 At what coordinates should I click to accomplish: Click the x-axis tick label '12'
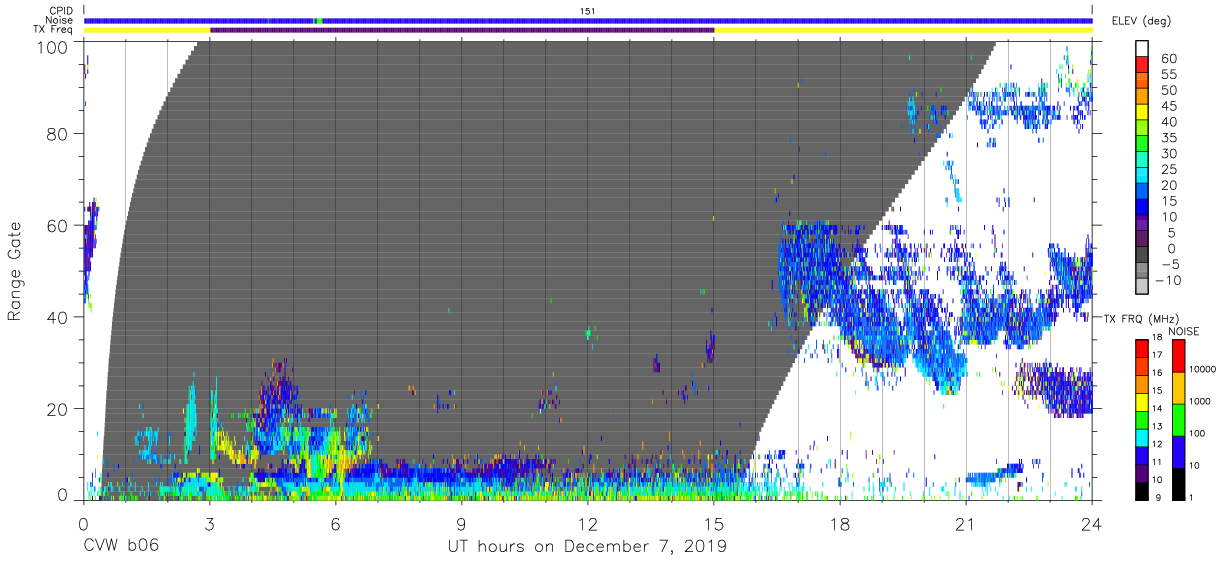pos(587,522)
